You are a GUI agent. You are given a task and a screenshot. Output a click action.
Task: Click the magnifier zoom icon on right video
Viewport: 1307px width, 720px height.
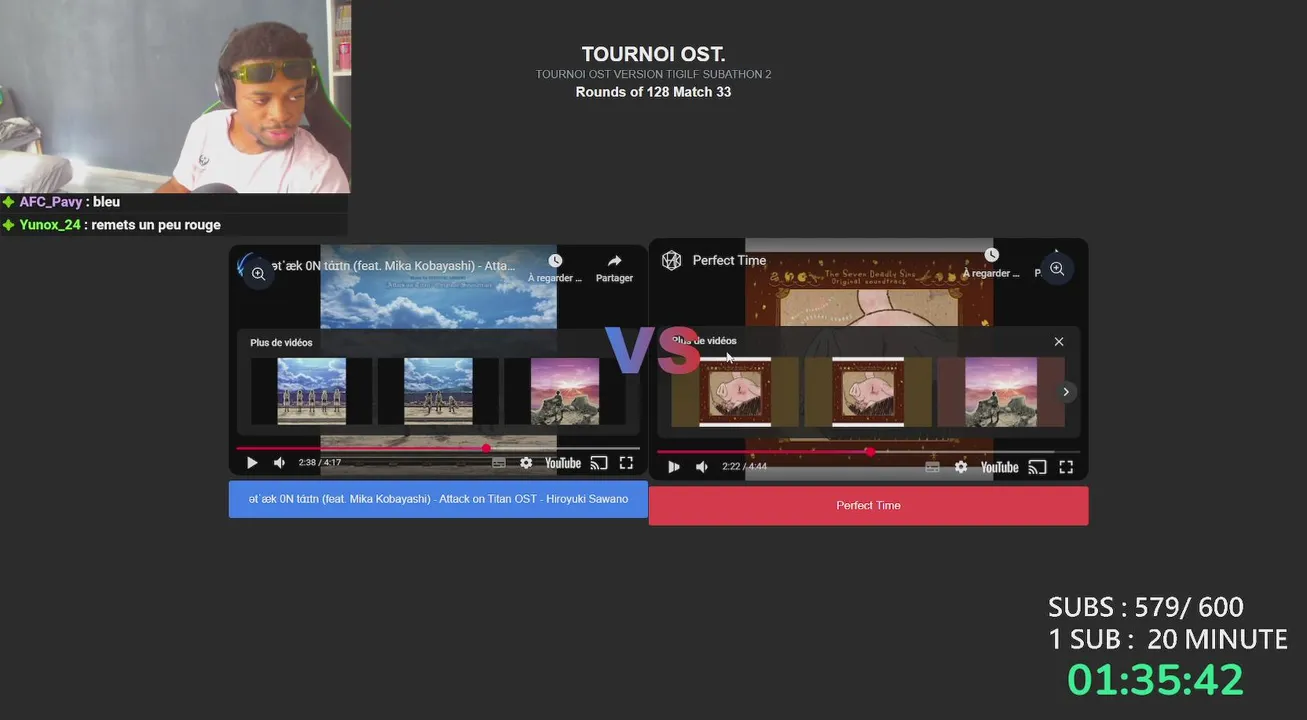point(1057,269)
